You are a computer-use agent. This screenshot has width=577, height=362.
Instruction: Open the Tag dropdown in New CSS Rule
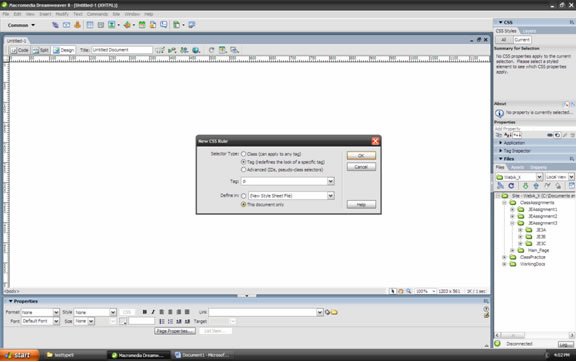pos(330,181)
